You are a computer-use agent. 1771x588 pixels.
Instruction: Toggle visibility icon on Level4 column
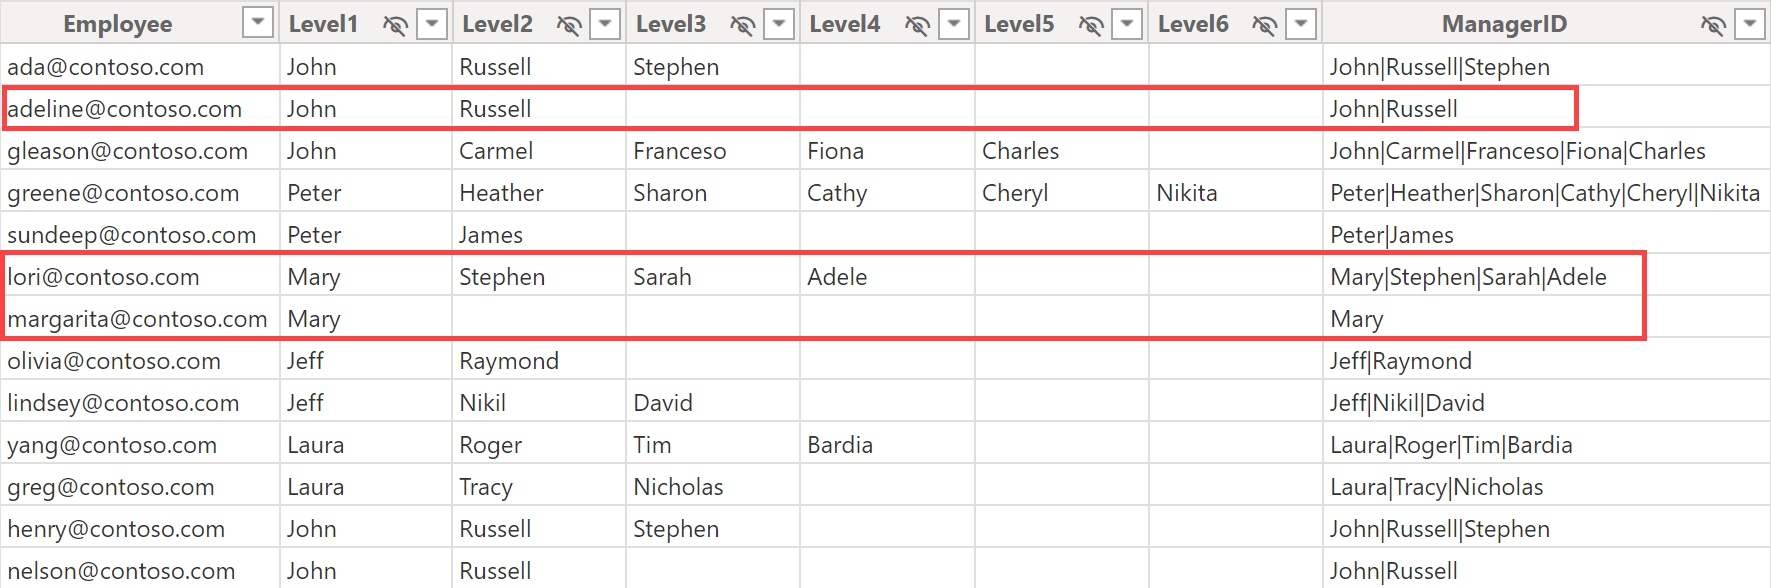[x=917, y=25]
